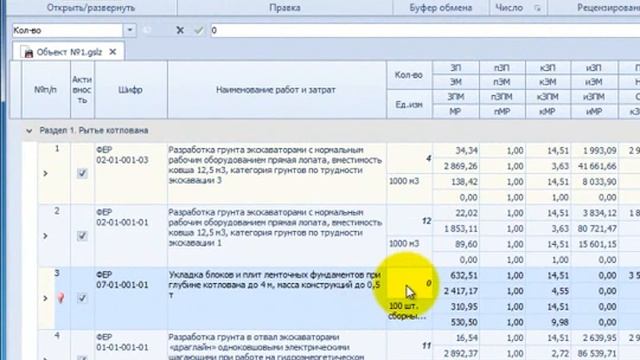Expand row 3 ФЕР 07-01-001-01
Viewport: 640px width, 360px height.
[45, 298]
